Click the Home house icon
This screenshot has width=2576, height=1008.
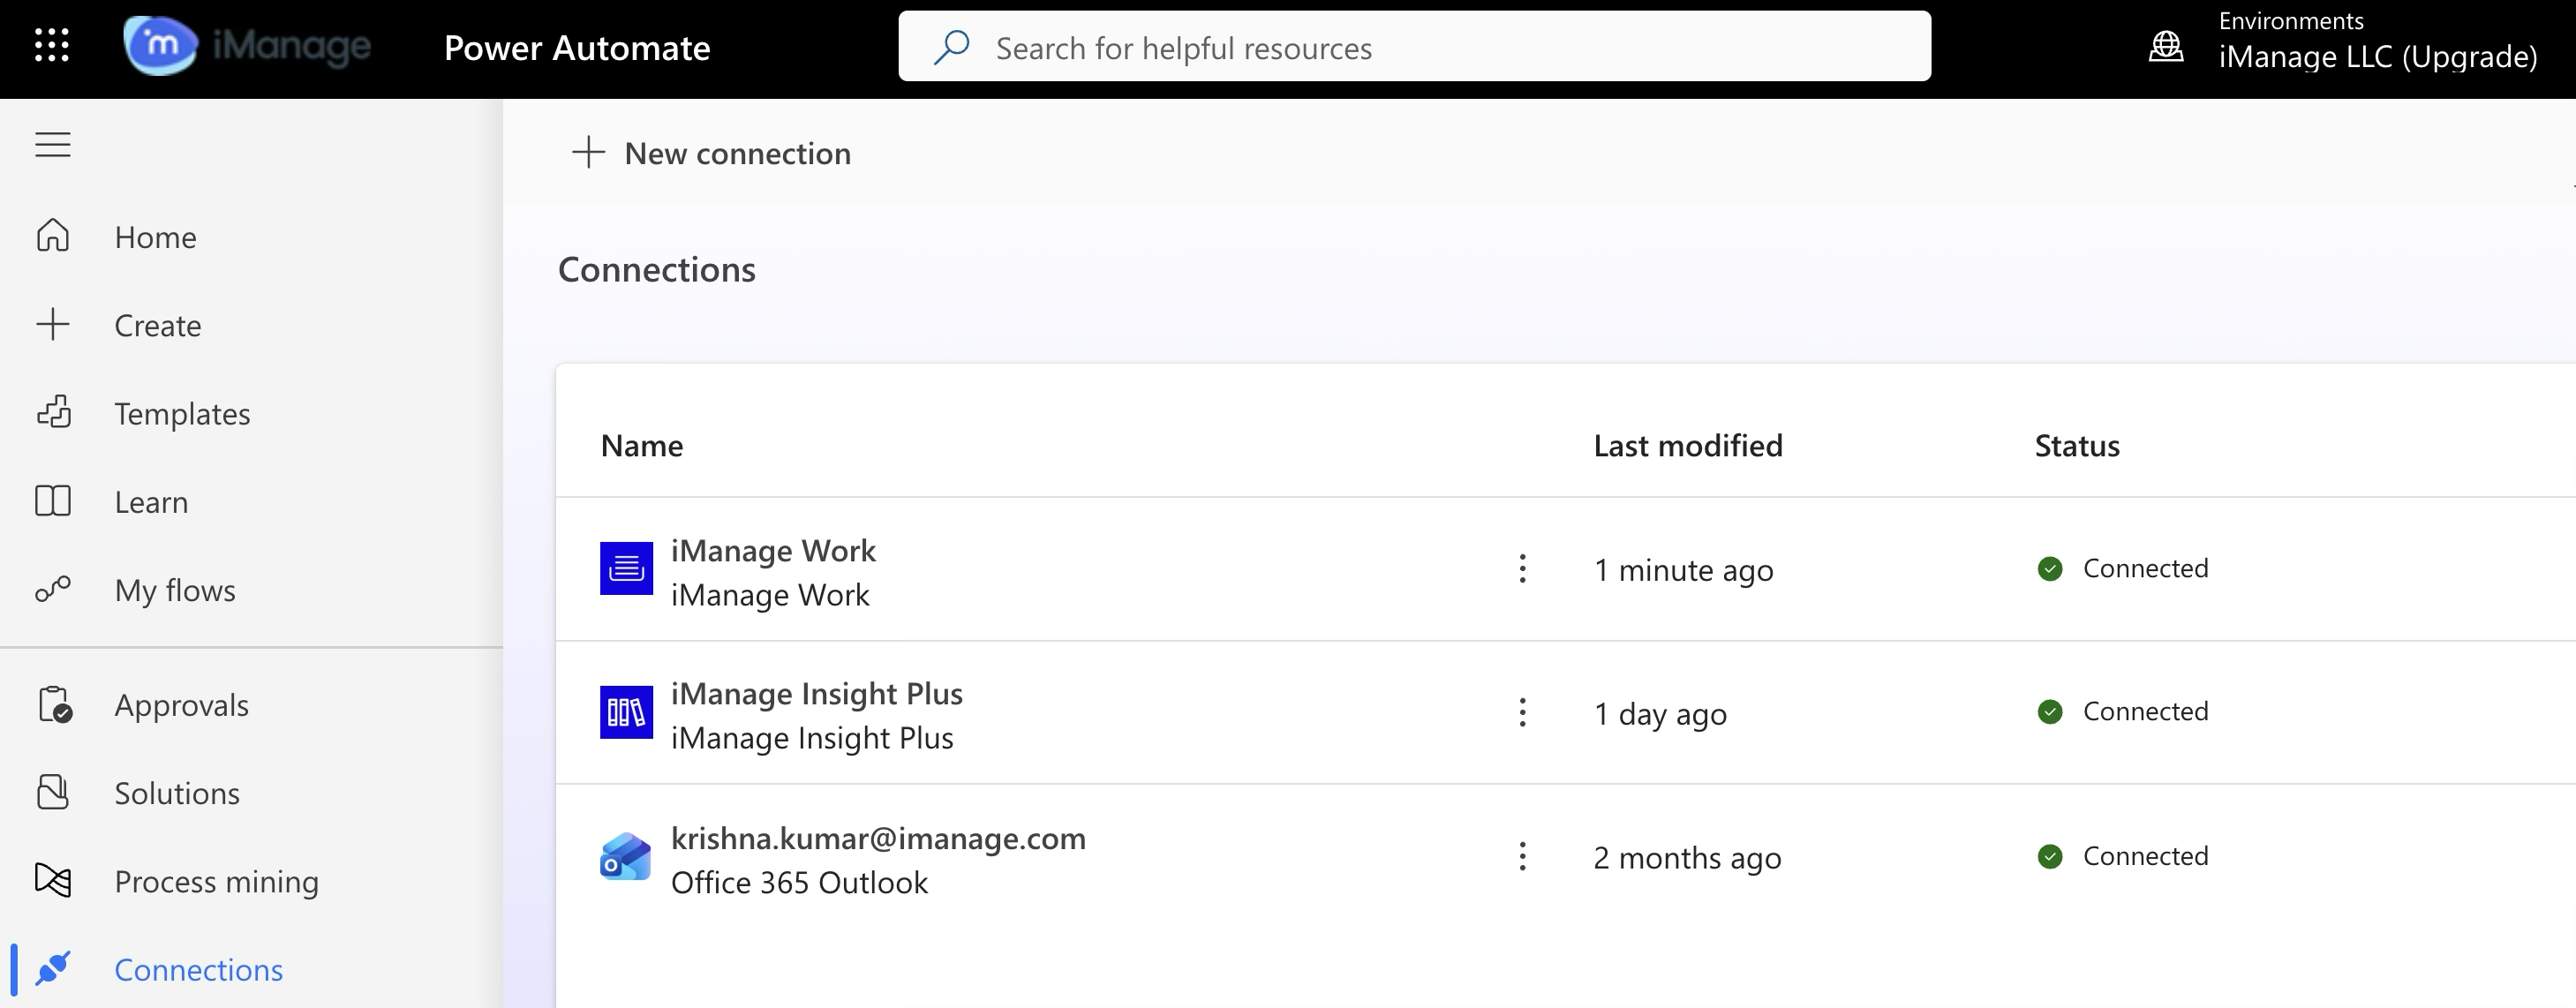53,236
